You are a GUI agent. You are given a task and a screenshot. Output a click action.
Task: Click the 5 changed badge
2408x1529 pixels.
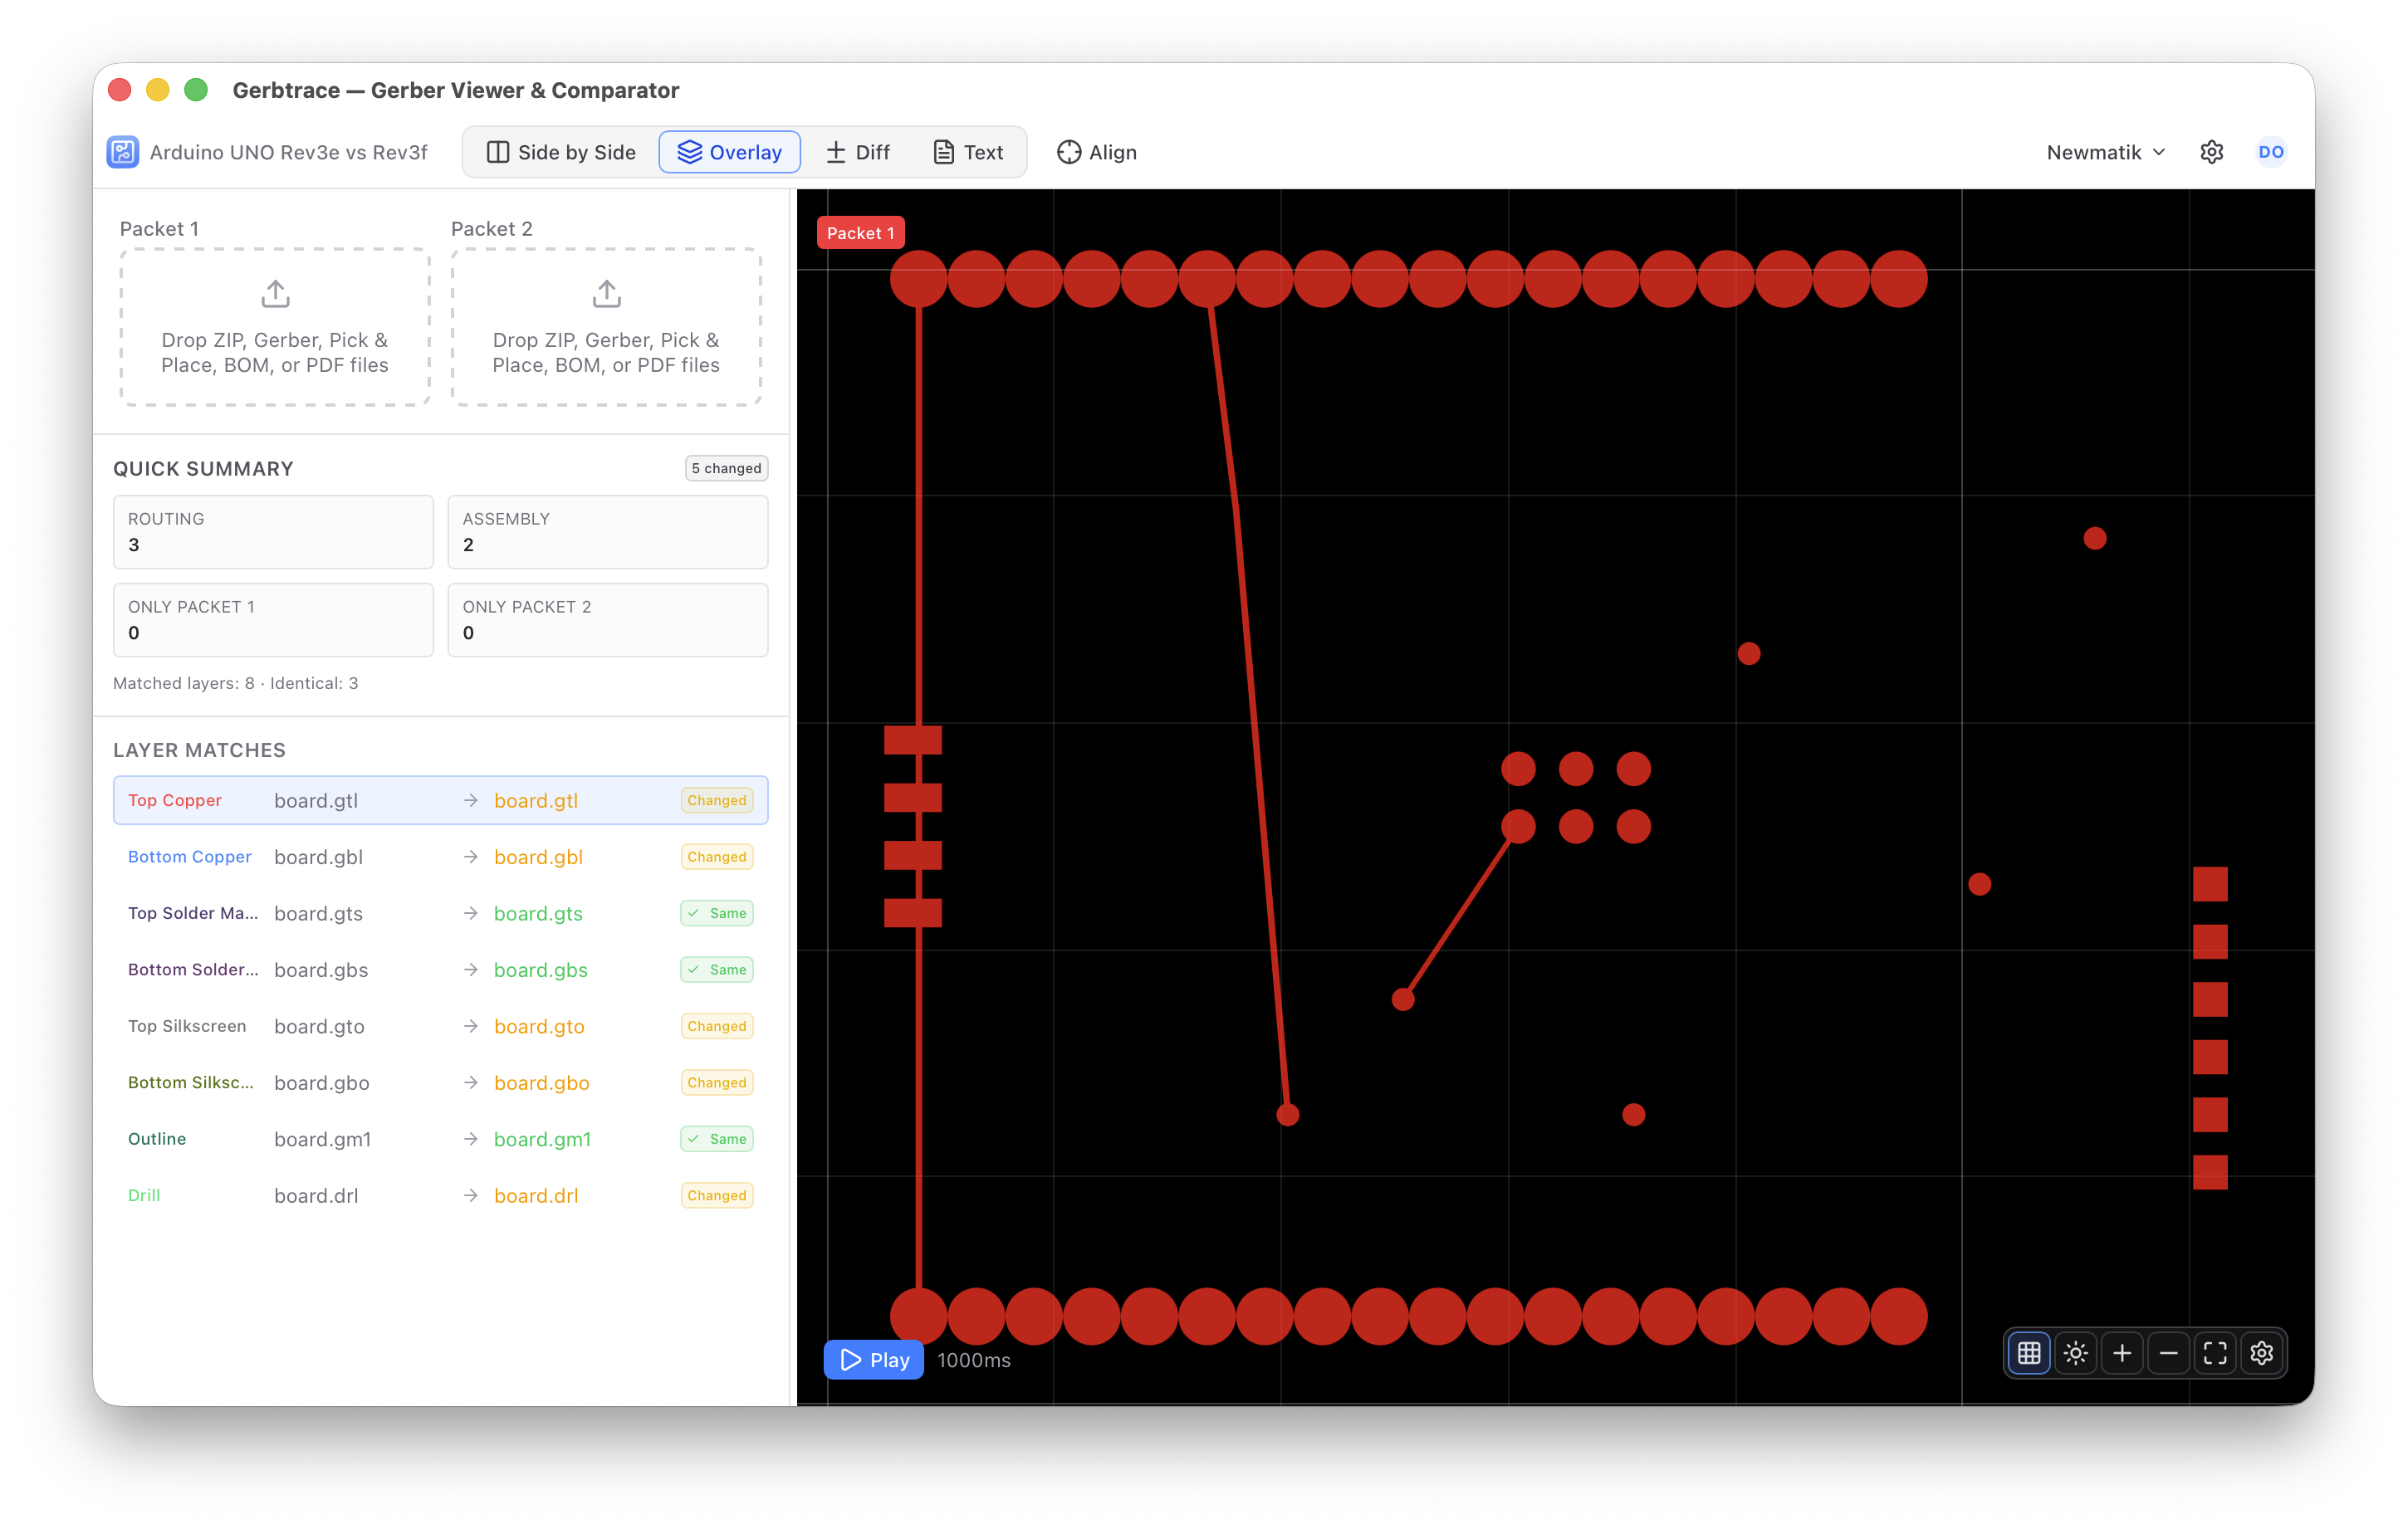tap(726, 468)
